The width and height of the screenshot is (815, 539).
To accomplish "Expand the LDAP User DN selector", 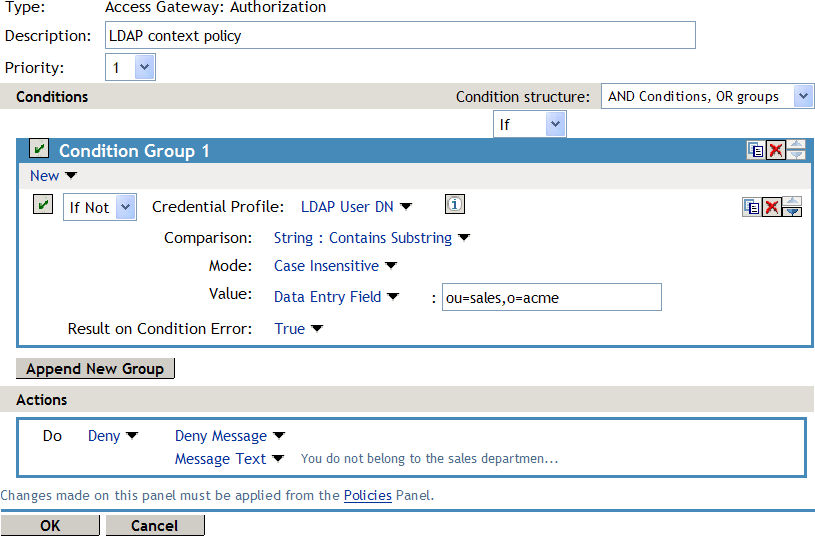I will tap(356, 207).
